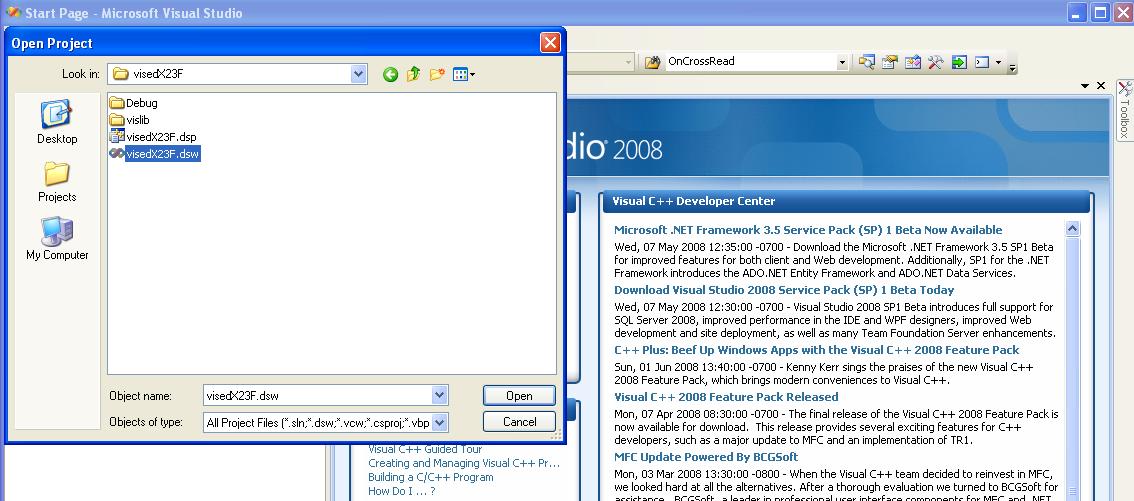Open Download Visual Studio 2008 SP1 Beta link
The width and height of the screenshot is (1134, 501).
click(x=784, y=290)
